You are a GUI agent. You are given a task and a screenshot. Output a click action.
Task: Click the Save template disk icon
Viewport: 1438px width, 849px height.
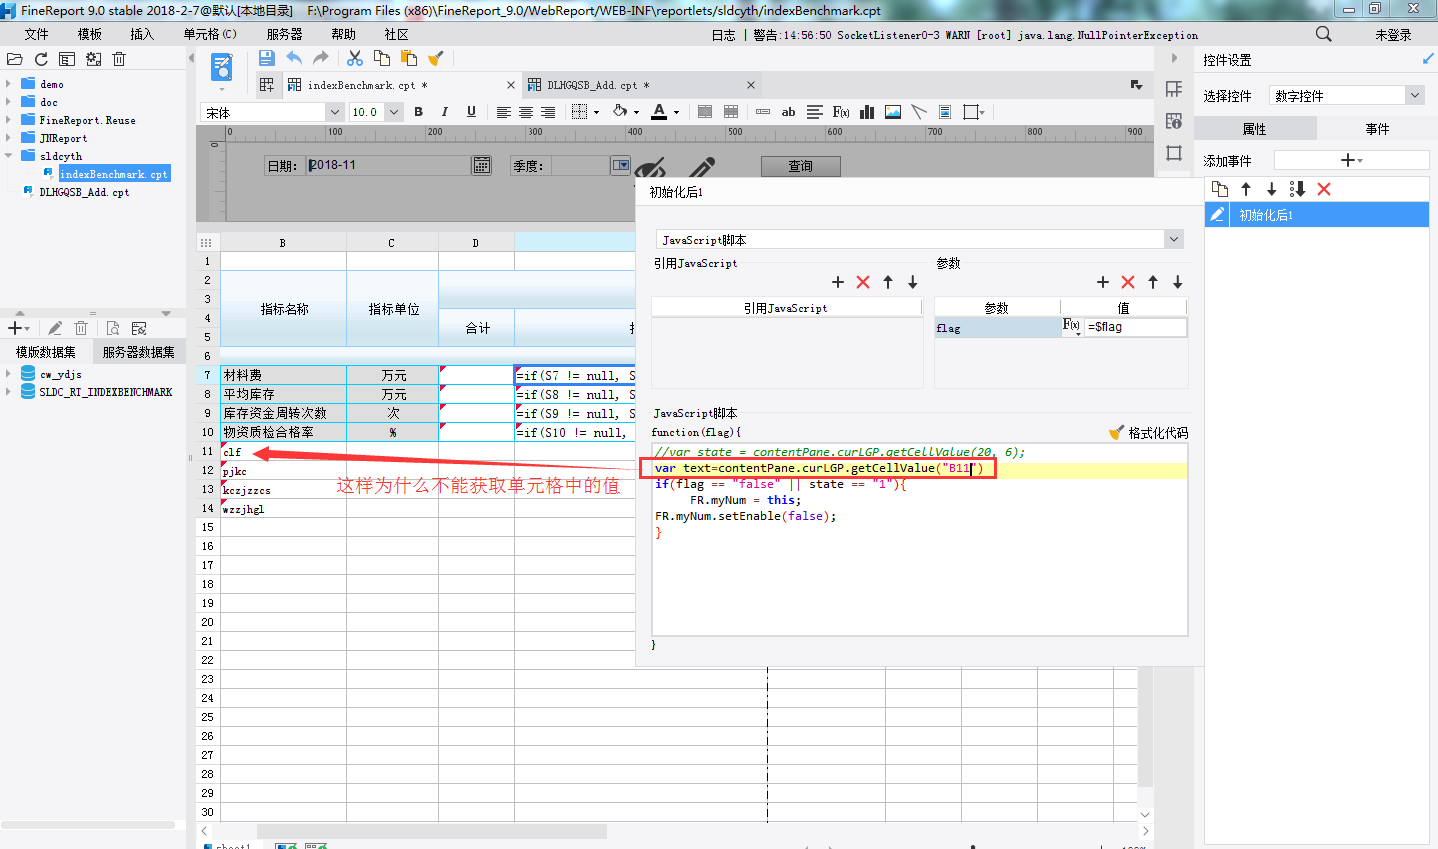coord(267,58)
